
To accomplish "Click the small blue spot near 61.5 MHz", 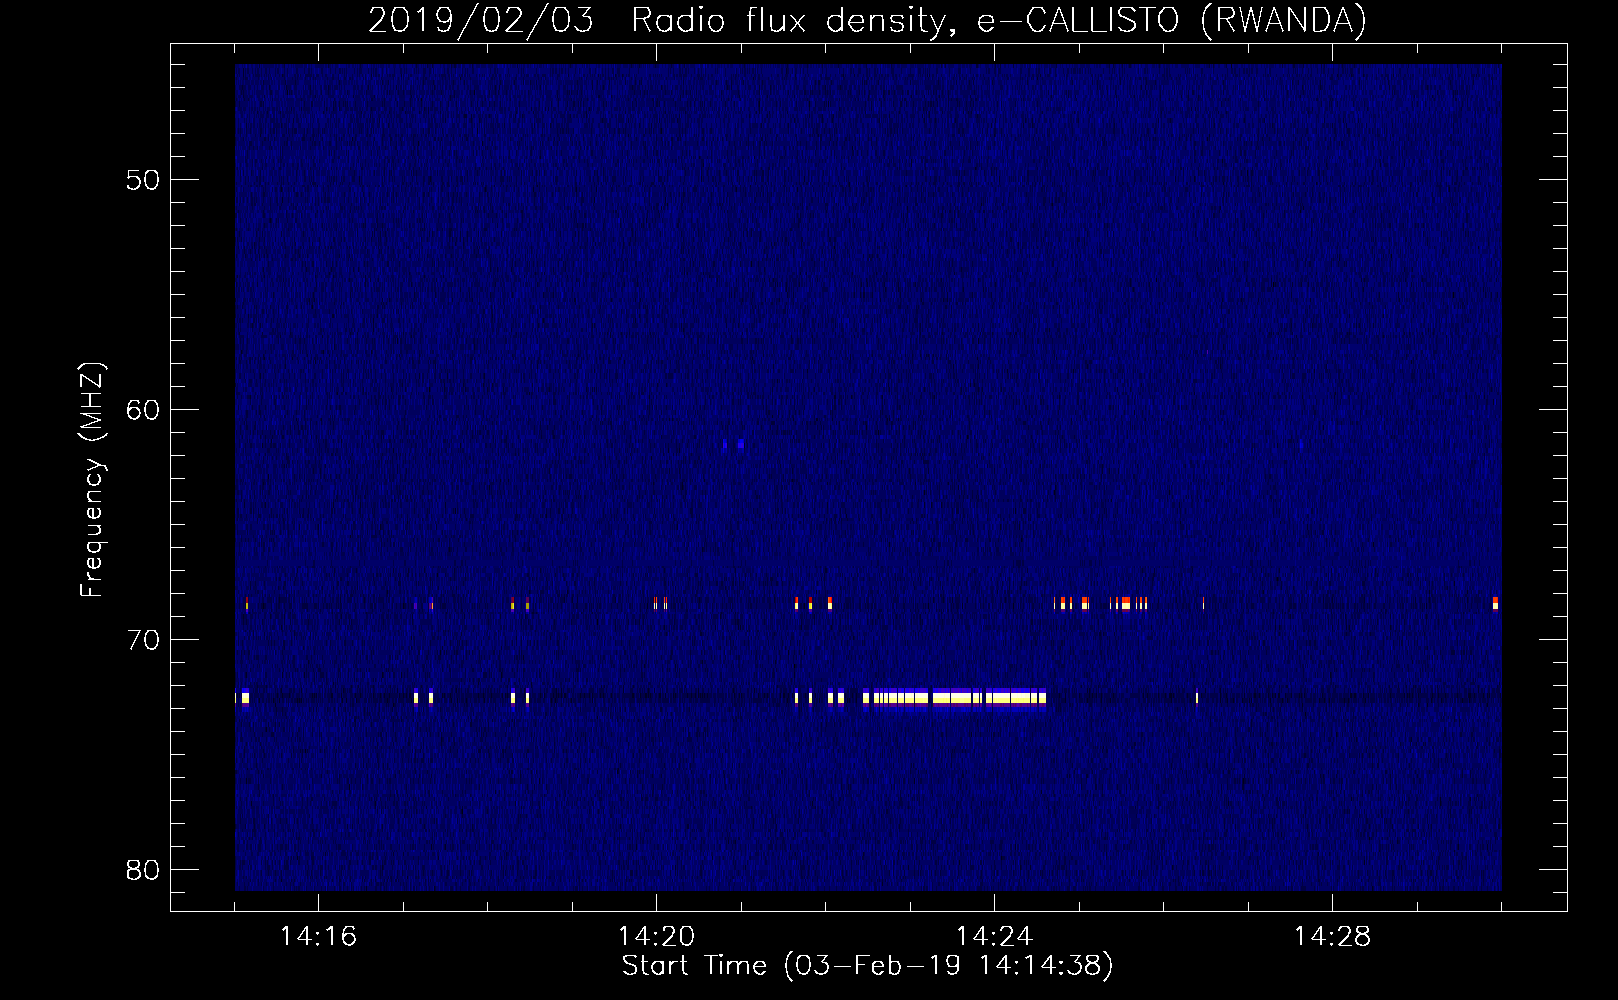I will click(734, 444).
